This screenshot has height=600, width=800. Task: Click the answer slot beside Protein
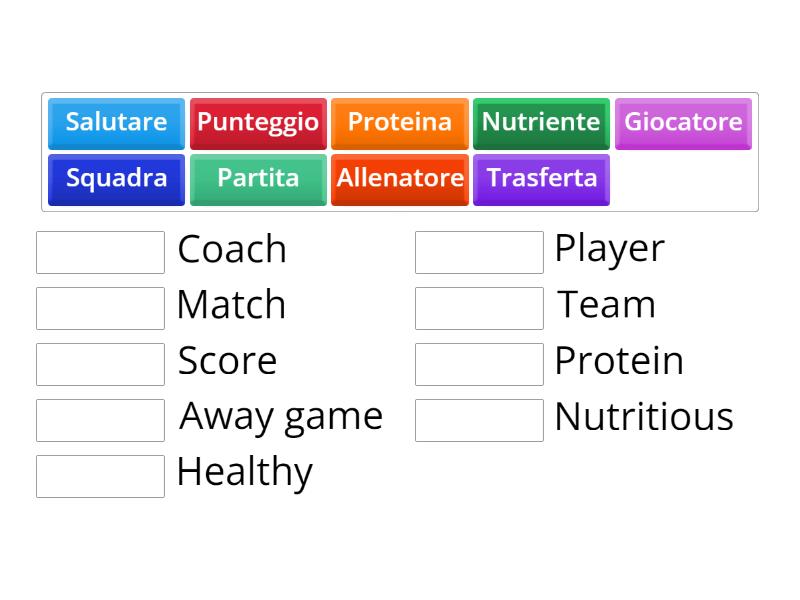pyautogui.click(x=478, y=363)
